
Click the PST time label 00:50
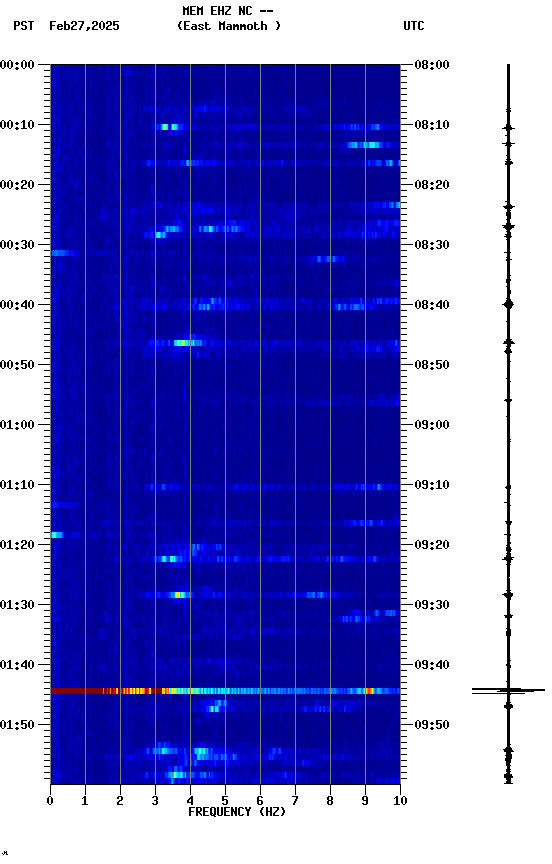click(x=17, y=365)
